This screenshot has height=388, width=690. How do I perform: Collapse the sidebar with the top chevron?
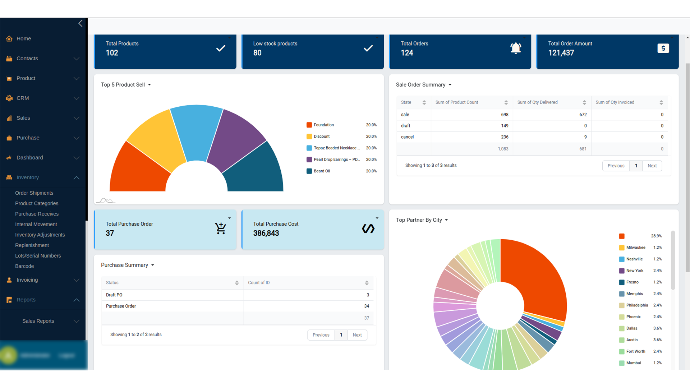pyautogui.click(x=80, y=24)
